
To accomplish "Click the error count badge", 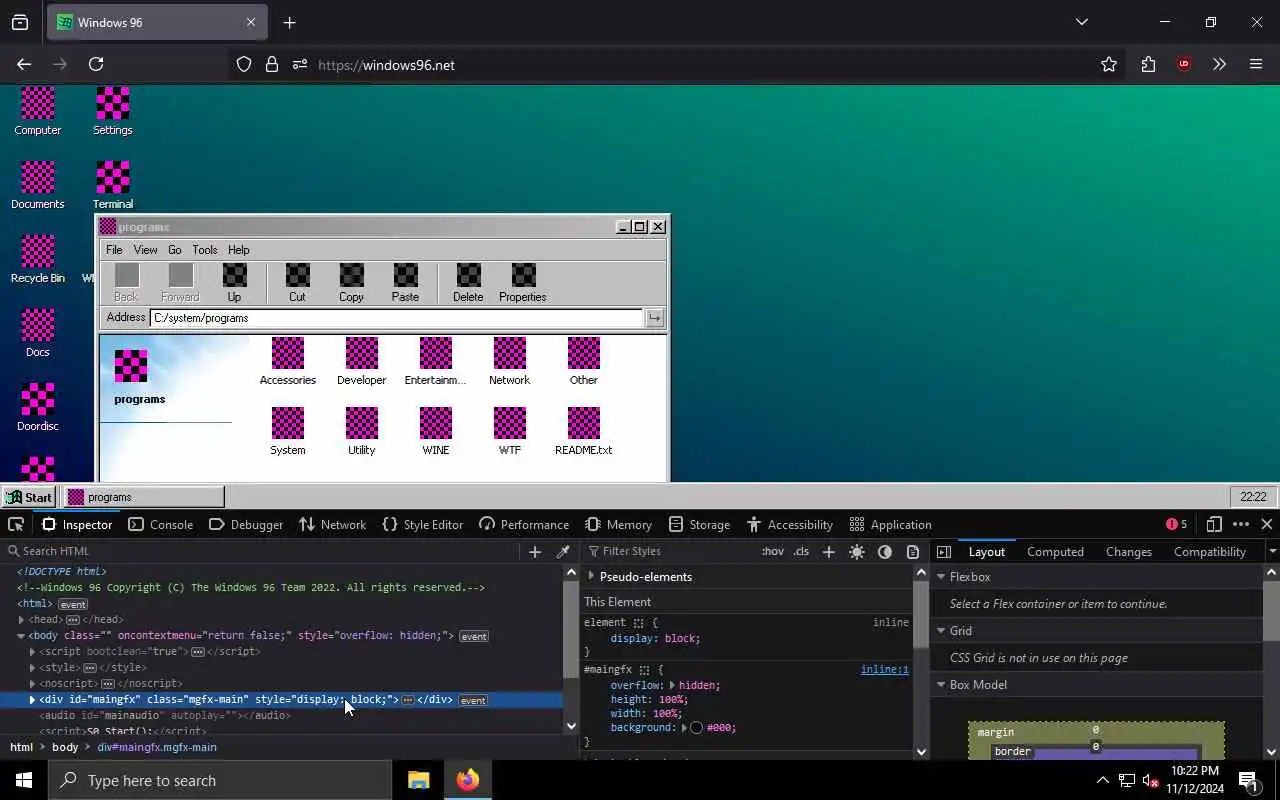I will (x=1176, y=524).
